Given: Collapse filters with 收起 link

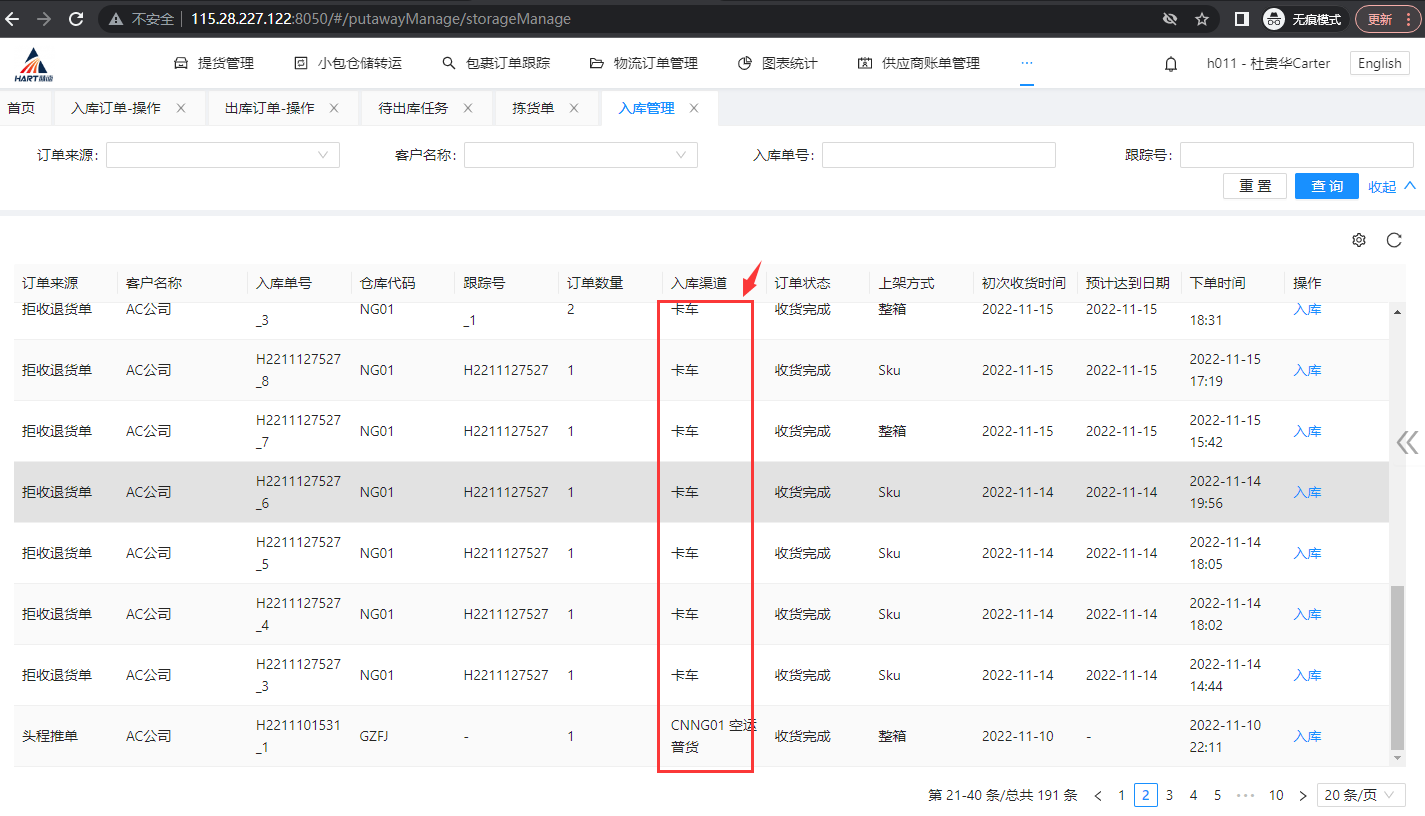Looking at the screenshot, I should pyautogui.click(x=1392, y=187).
